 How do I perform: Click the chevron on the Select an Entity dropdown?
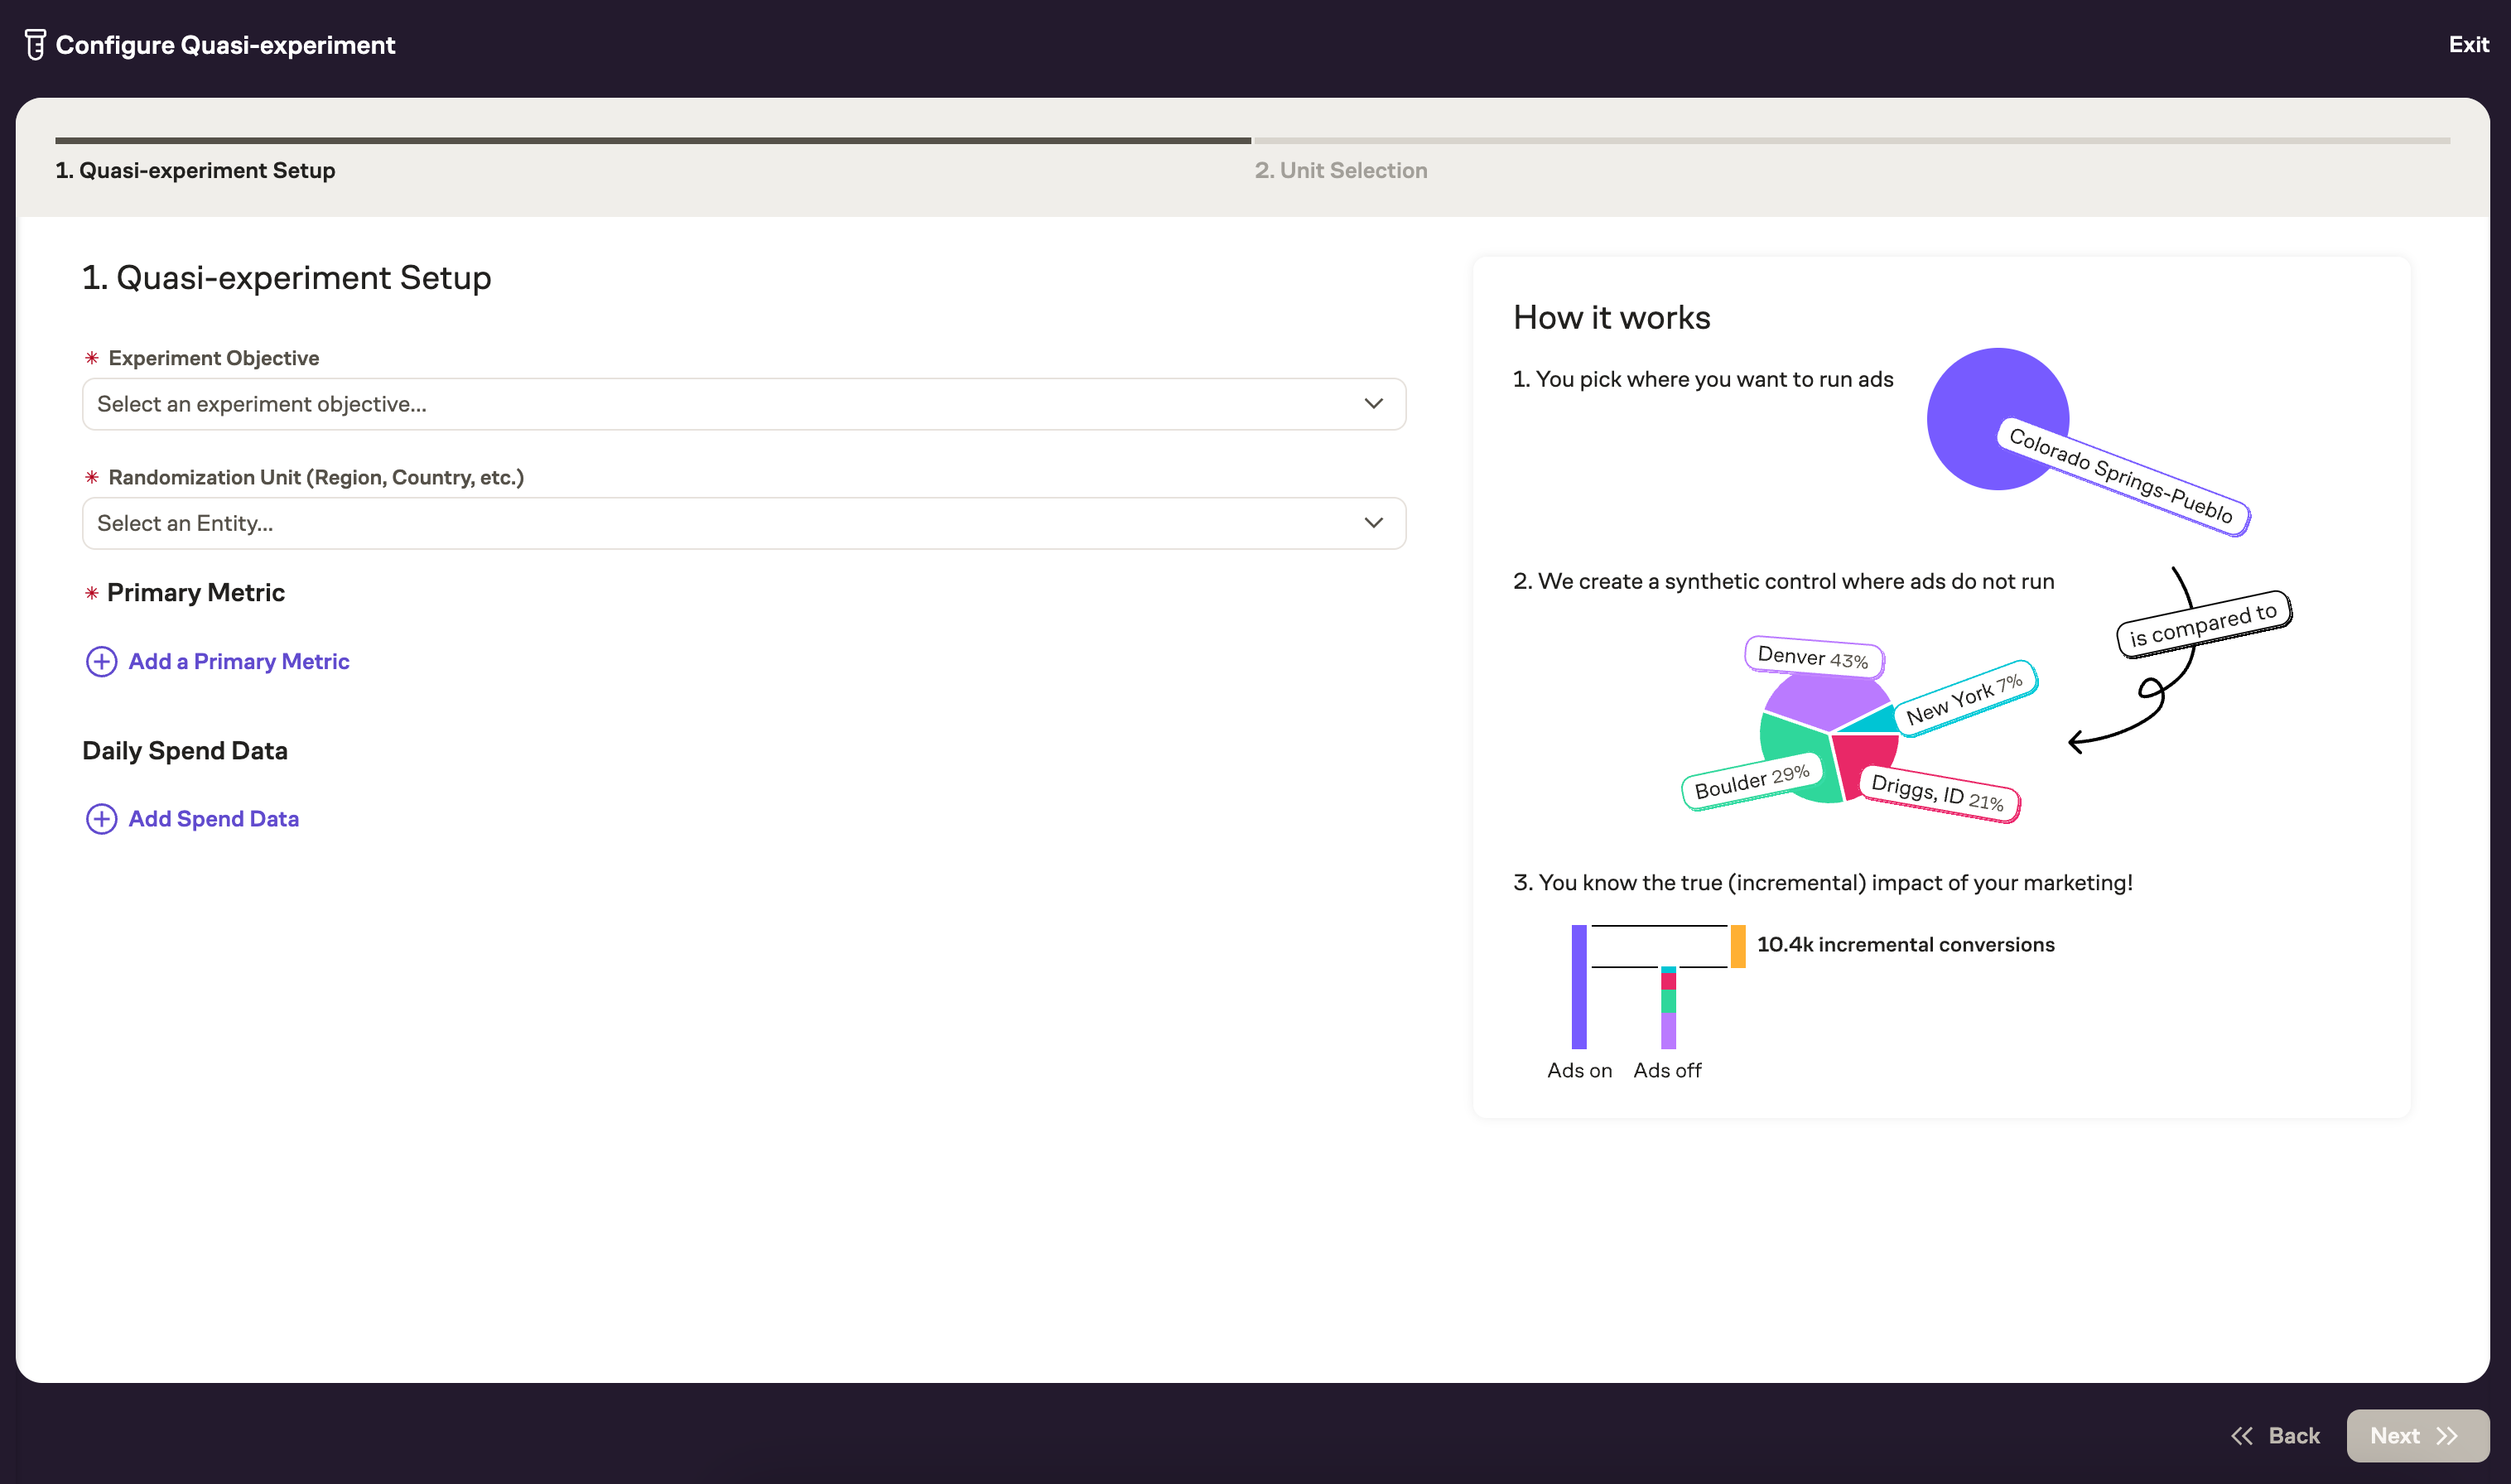coord(1374,522)
